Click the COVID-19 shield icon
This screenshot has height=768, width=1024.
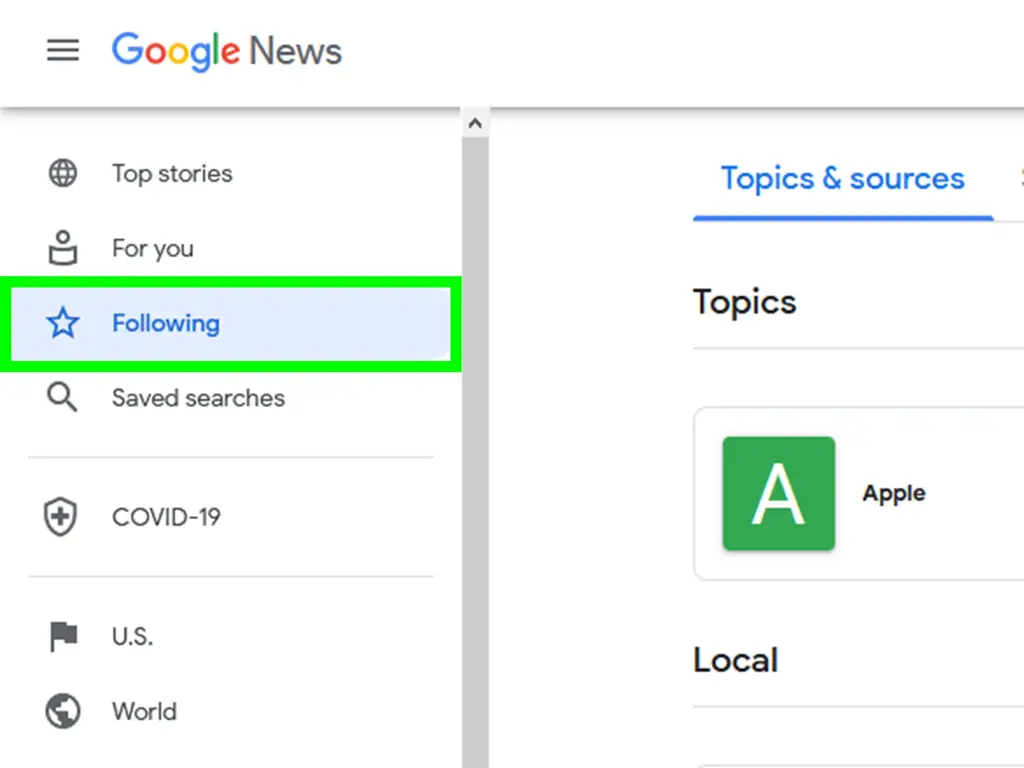[63, 517]
